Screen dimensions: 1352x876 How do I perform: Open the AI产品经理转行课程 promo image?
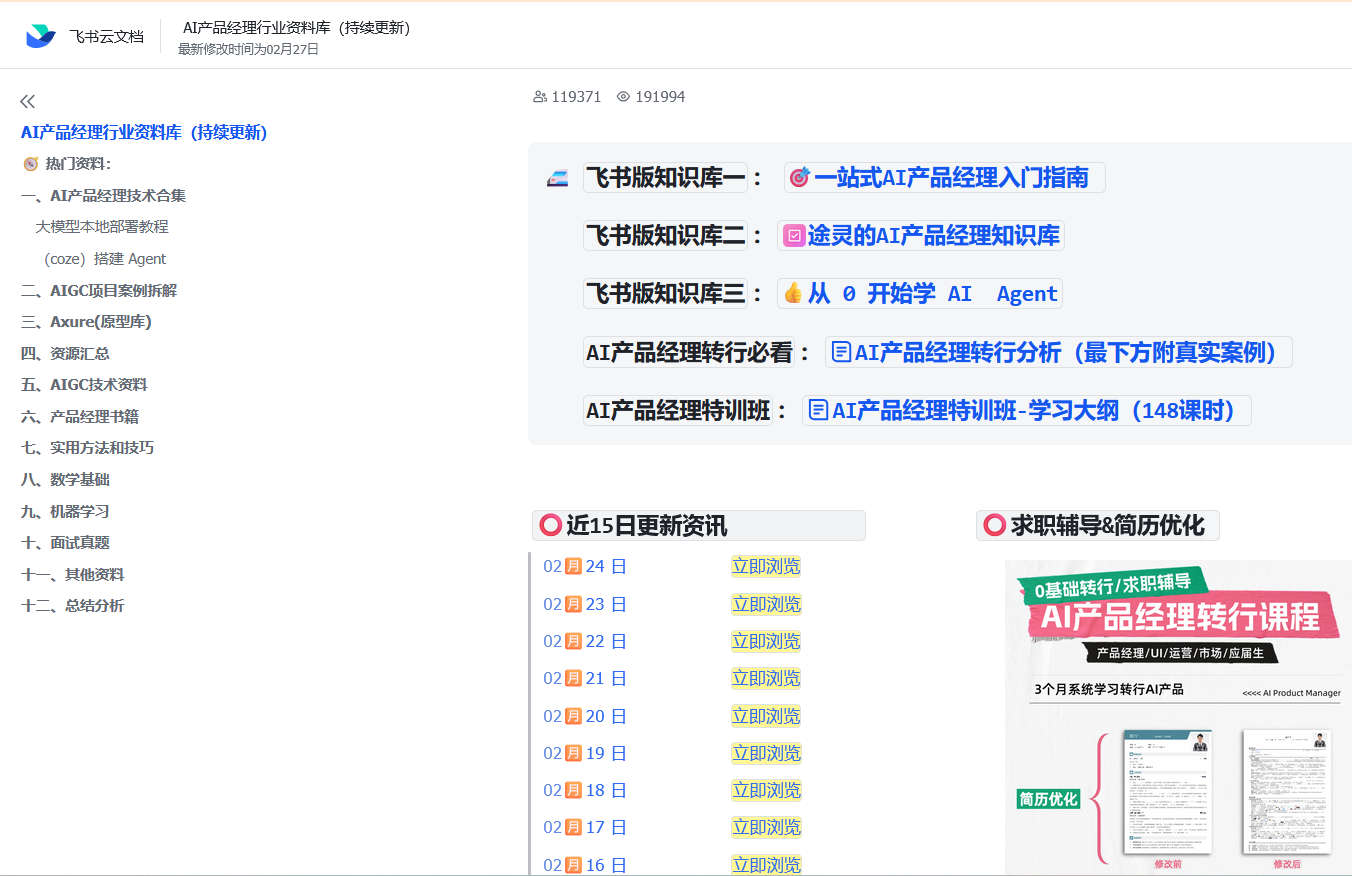(1178, 716)
